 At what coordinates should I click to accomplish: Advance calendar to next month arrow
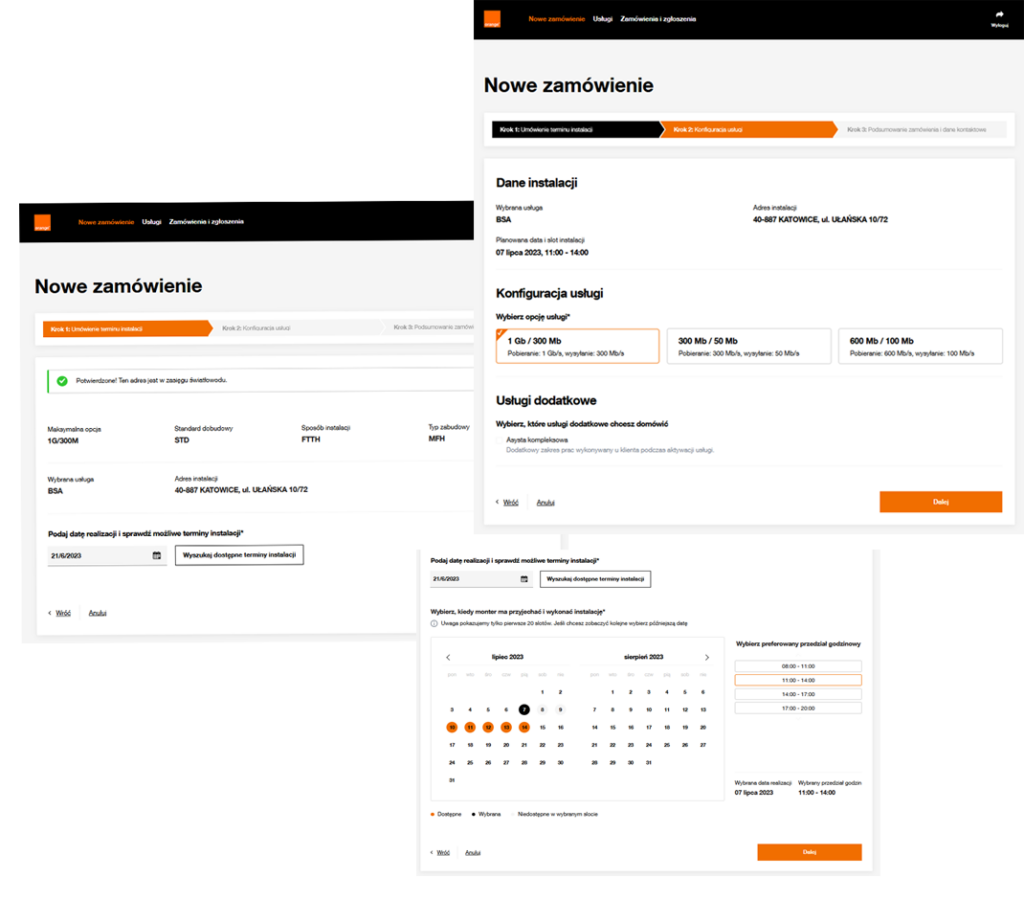[x=707, y=657]
